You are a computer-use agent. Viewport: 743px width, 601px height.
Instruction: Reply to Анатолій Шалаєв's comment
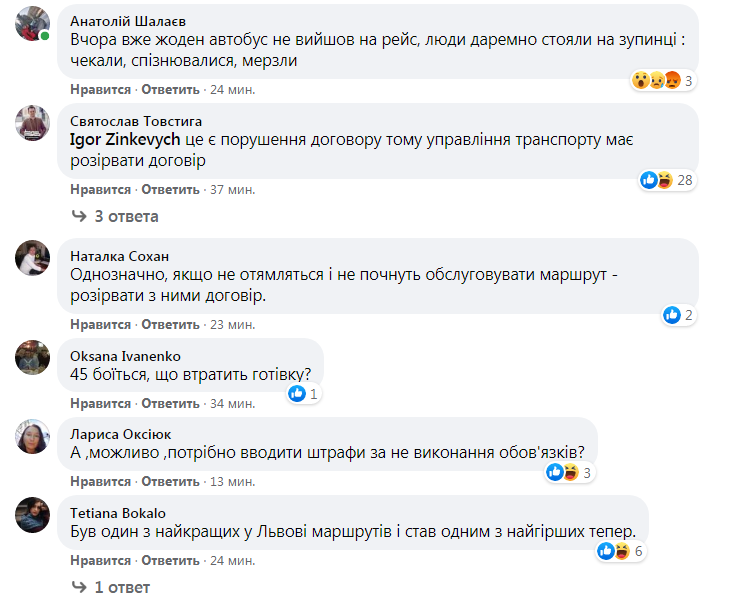coord(171,90)
